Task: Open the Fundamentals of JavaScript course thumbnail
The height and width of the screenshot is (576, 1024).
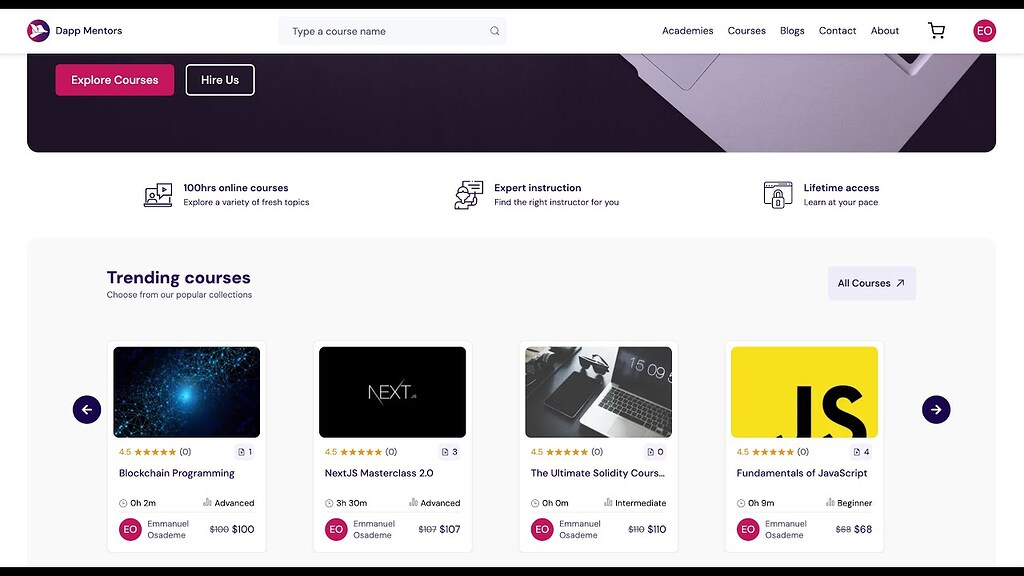Action: click(x=804, y=392)
